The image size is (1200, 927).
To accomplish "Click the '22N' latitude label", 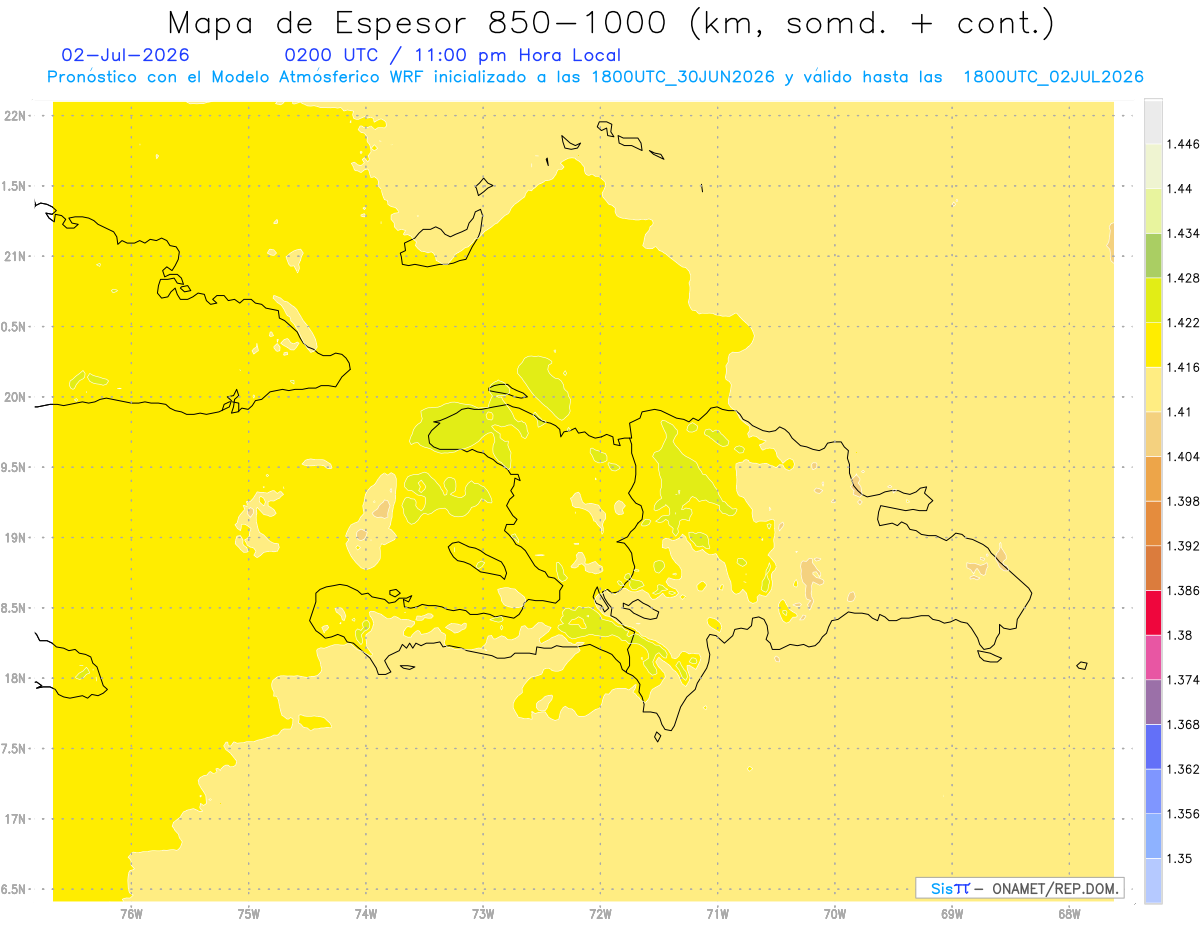I will [17, 115].
